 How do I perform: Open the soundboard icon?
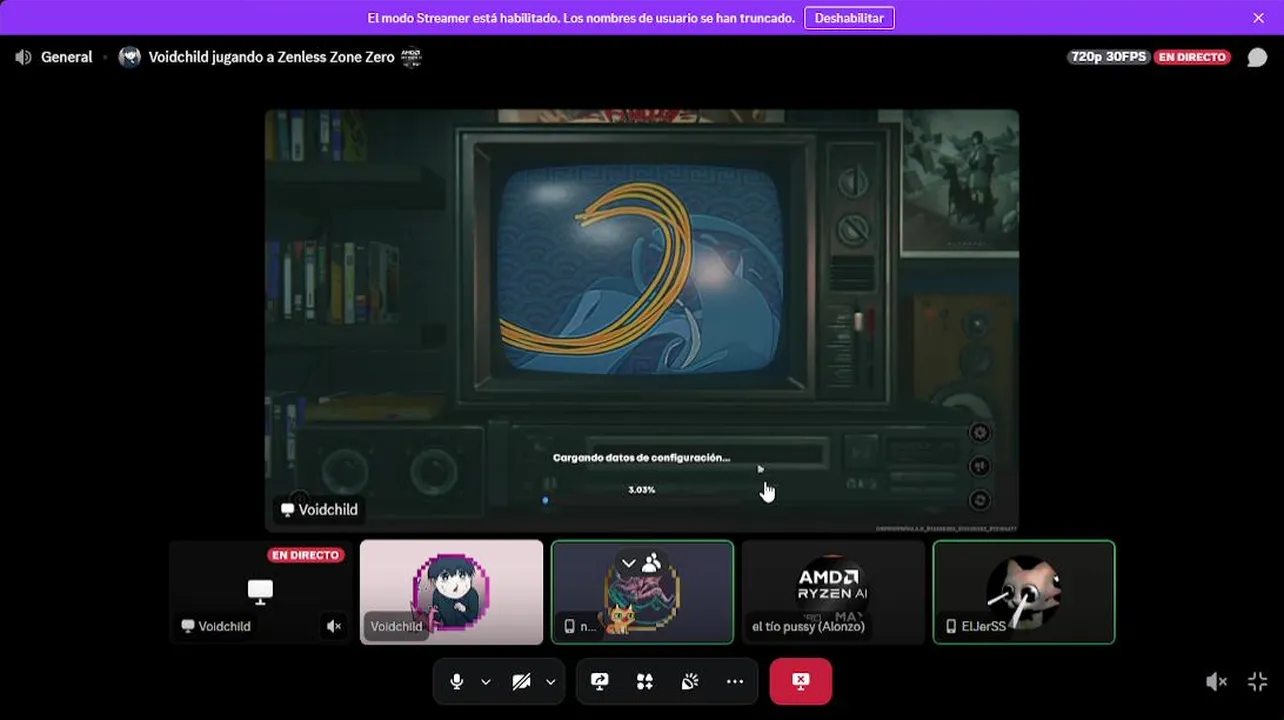click(690, 681)
